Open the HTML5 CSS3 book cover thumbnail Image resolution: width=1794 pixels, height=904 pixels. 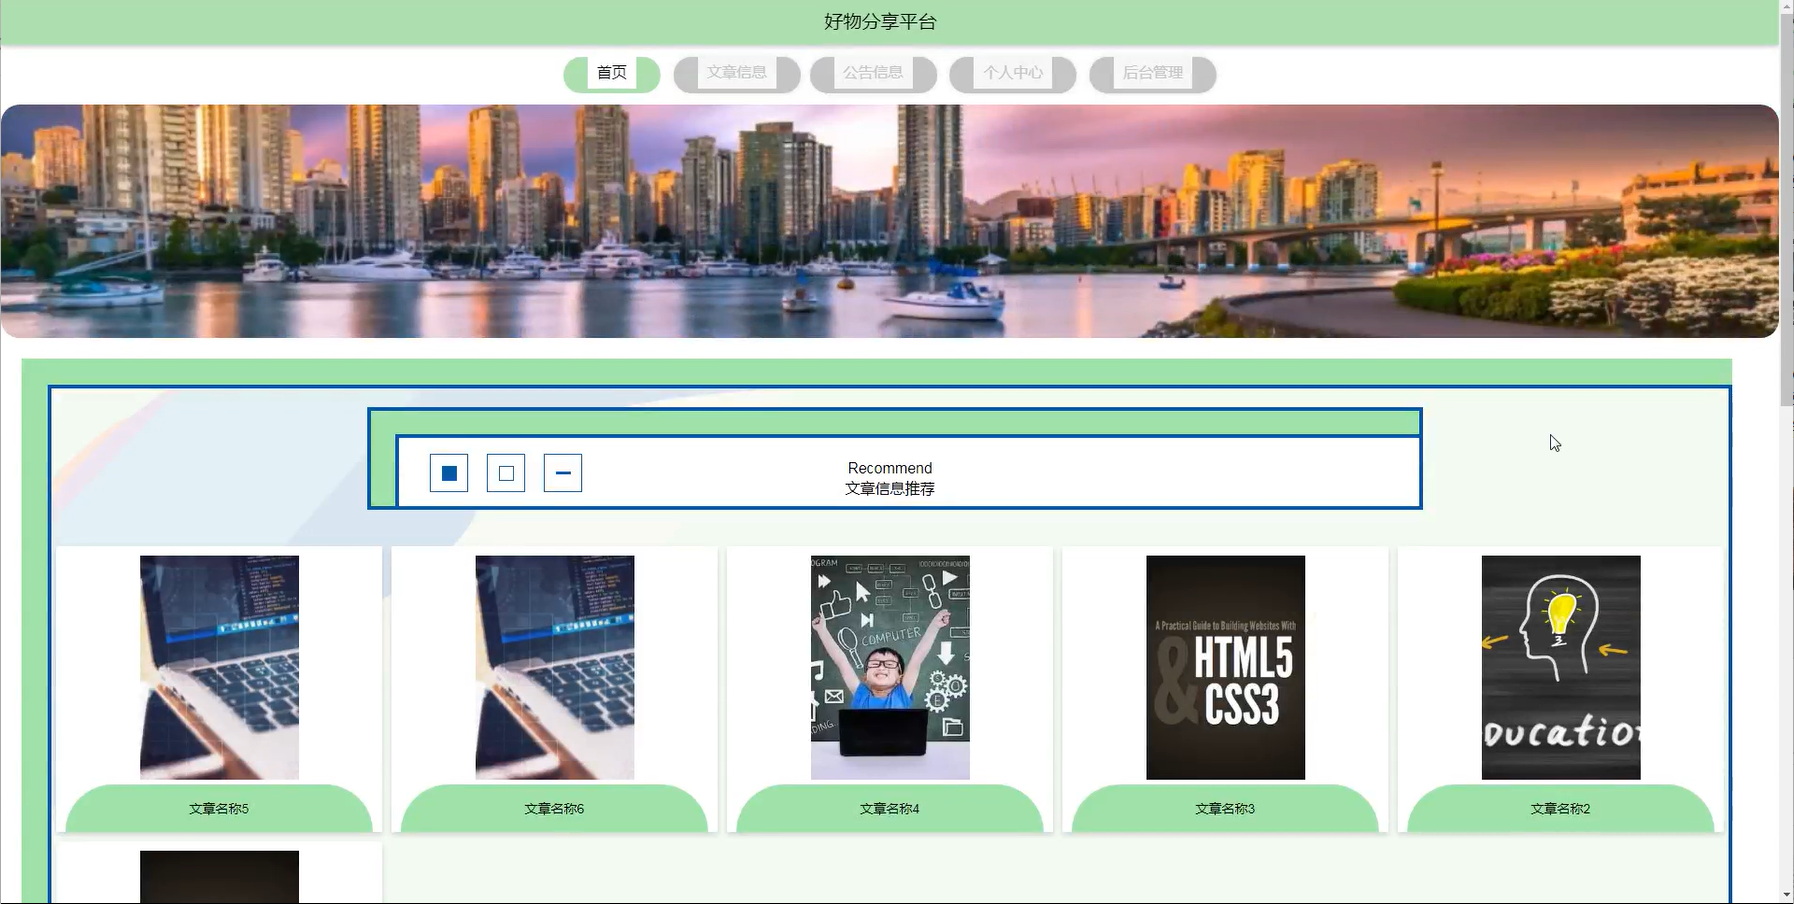1226,667
